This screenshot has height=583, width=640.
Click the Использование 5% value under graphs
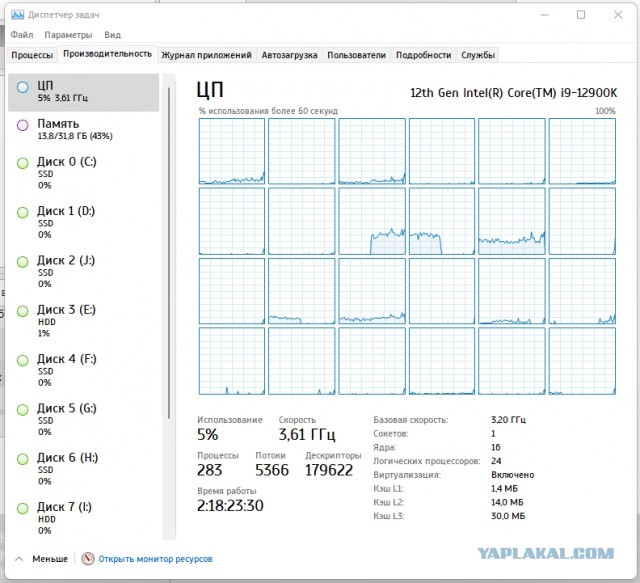[x=207, y=434]
